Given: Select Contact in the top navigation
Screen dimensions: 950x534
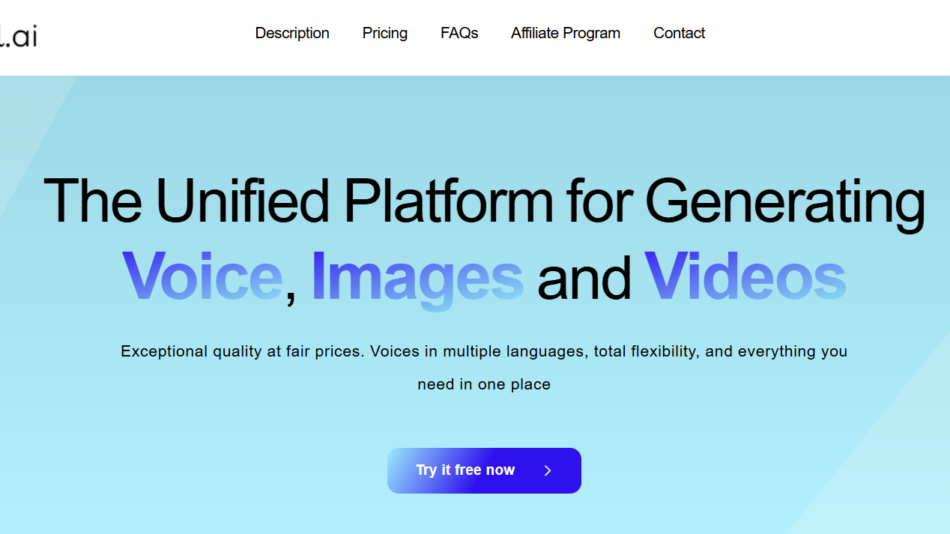Looking at the screenshot, I should coord(679,33).
